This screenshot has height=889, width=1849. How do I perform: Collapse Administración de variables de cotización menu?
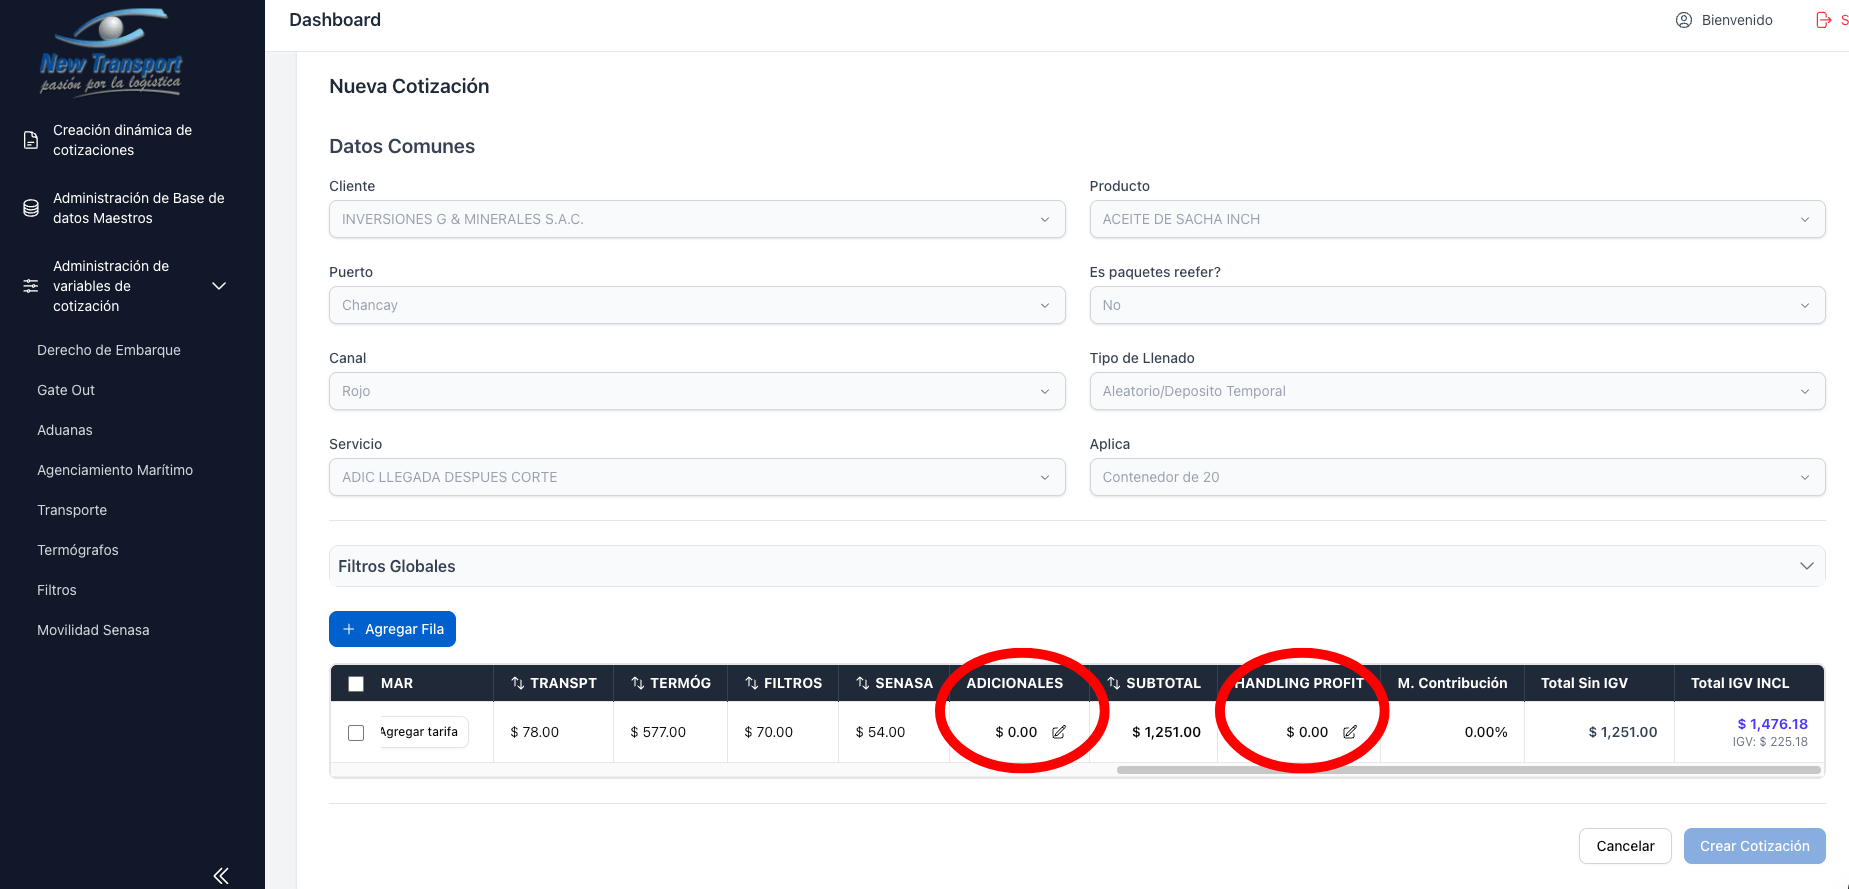pos(219,286)
